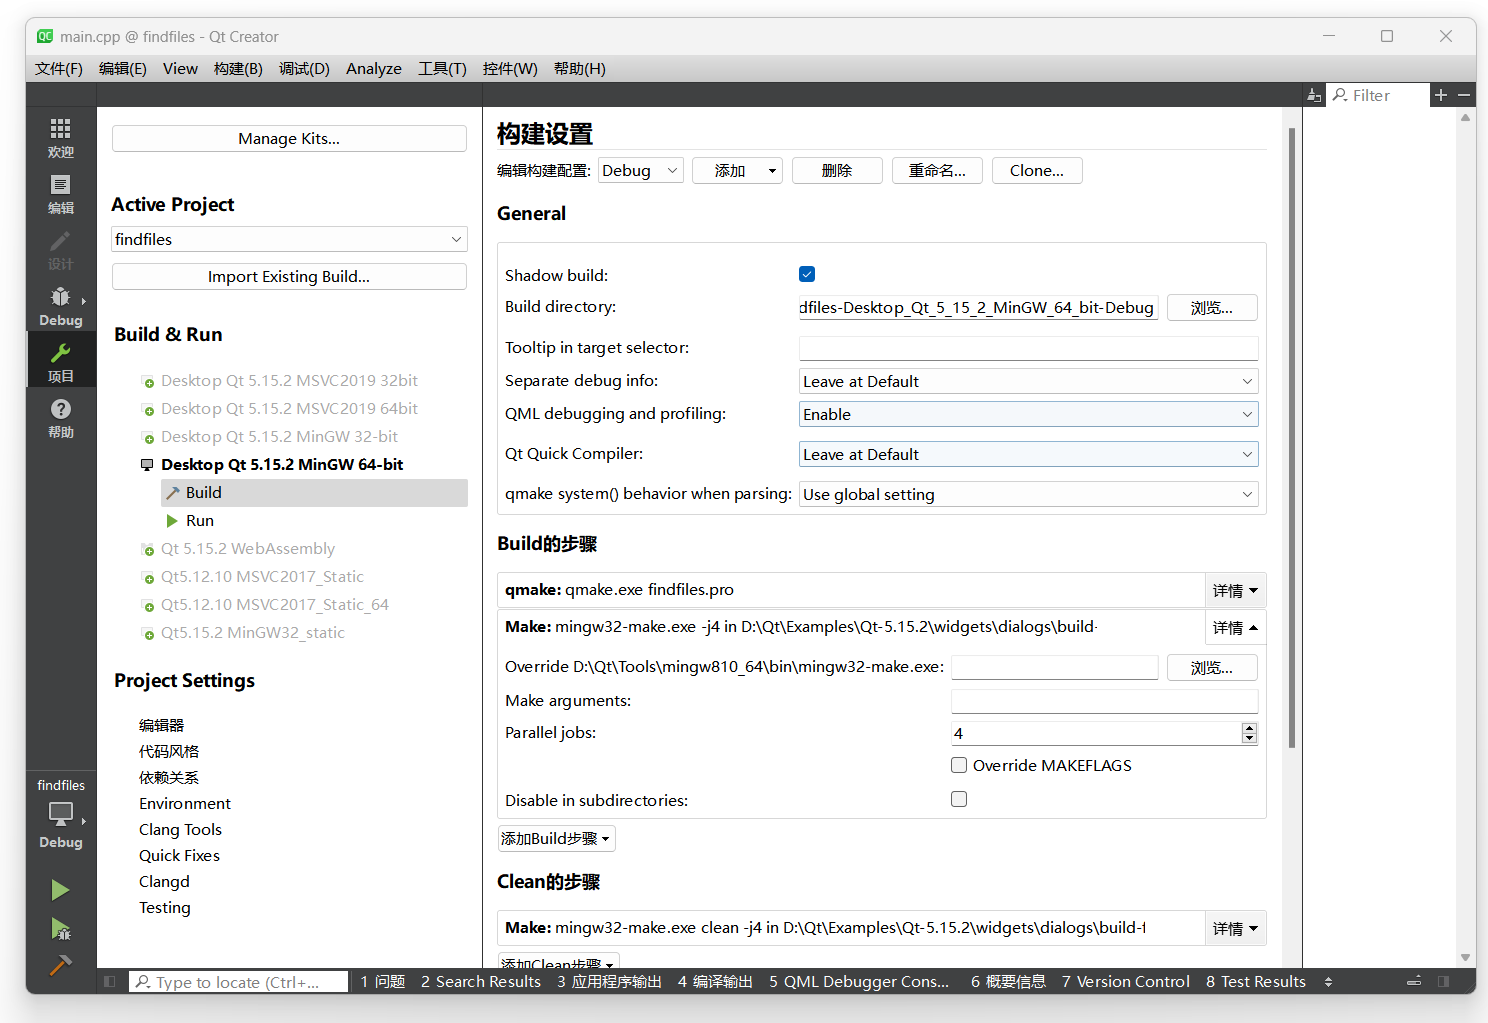Open the 欢迎 welcome mode
1488x1023 pixels.
(61, 138)
